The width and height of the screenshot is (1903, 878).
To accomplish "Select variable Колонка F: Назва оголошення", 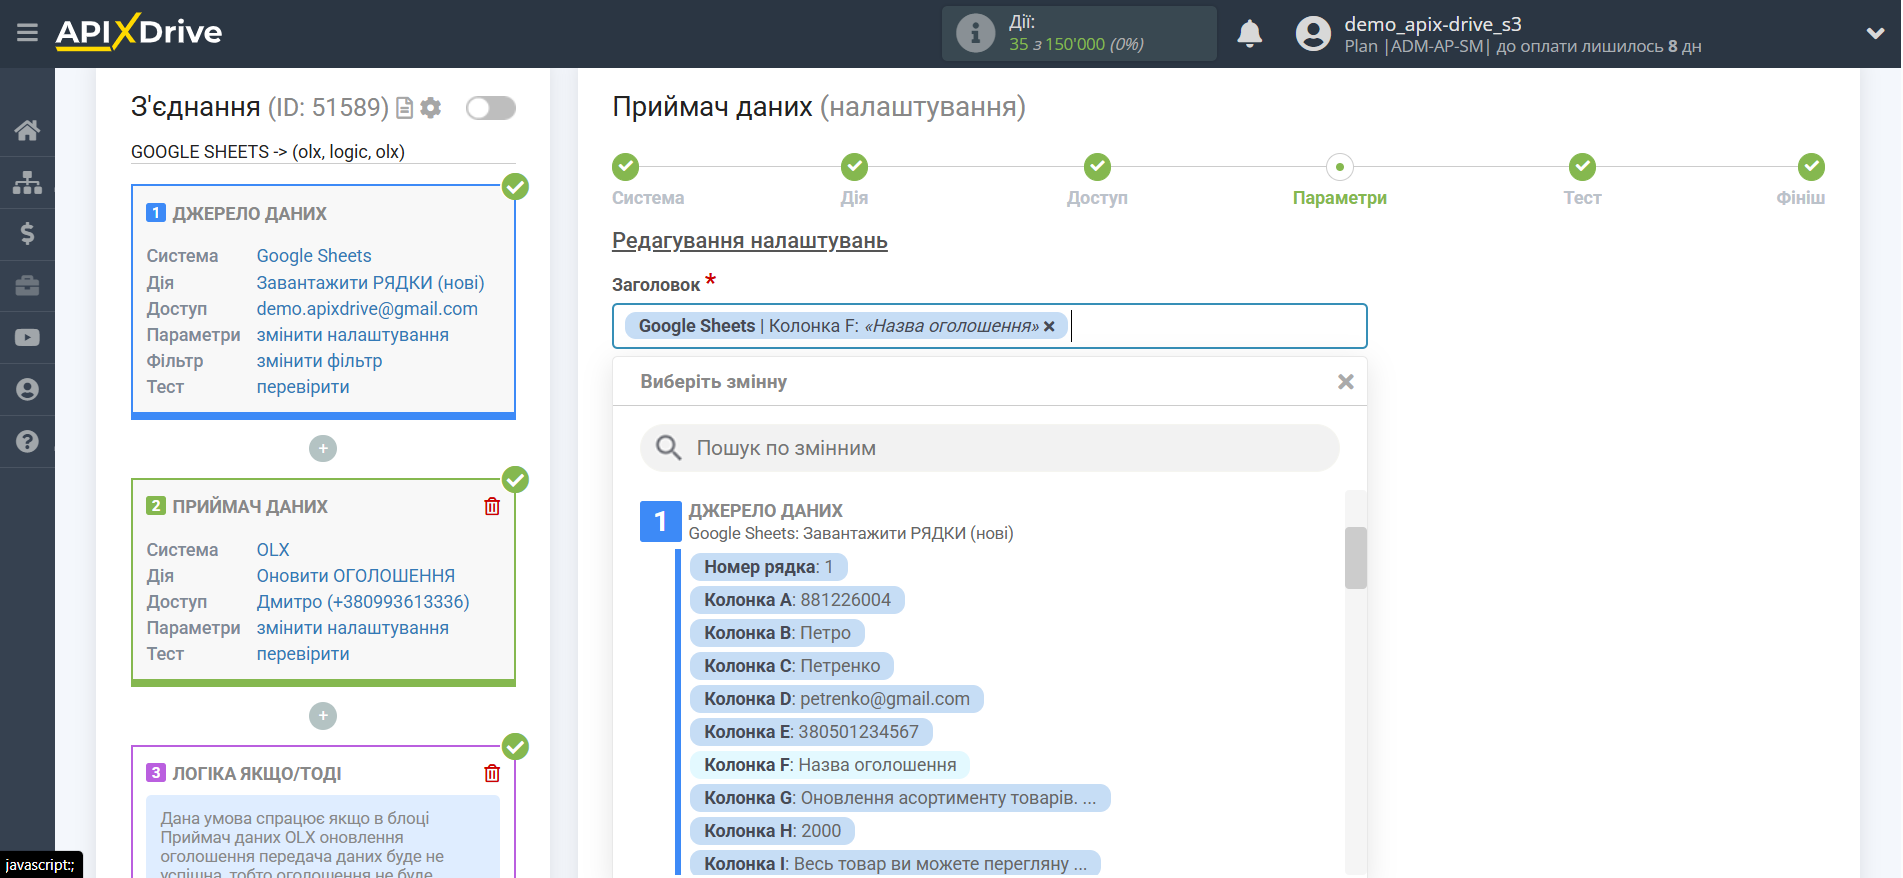I will point(830,765).
